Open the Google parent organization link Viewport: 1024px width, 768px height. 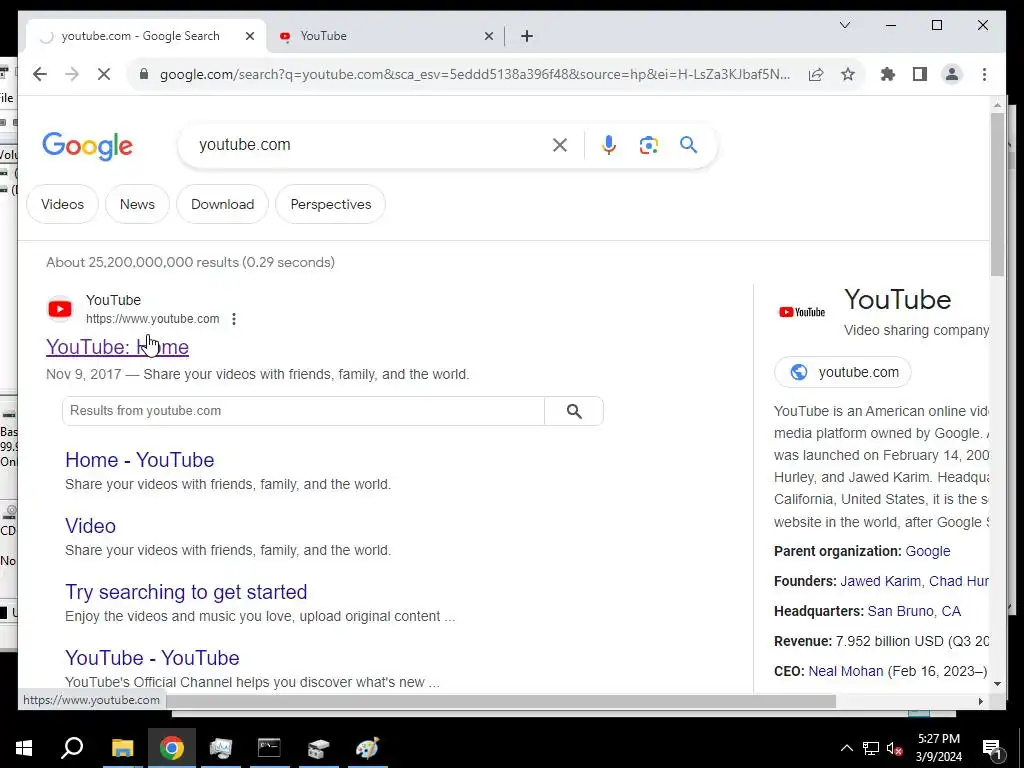(x=927, y=551)
